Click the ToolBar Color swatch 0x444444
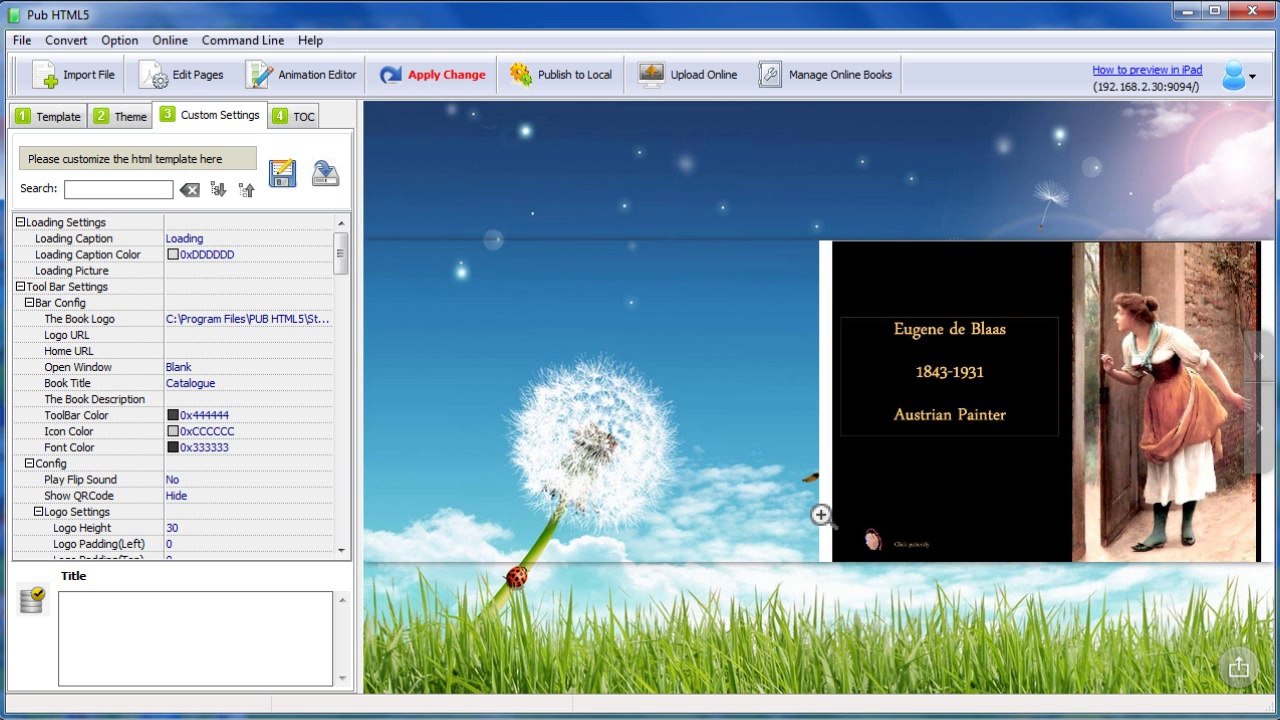The image size is (1280, 720). tap(173, 415)
